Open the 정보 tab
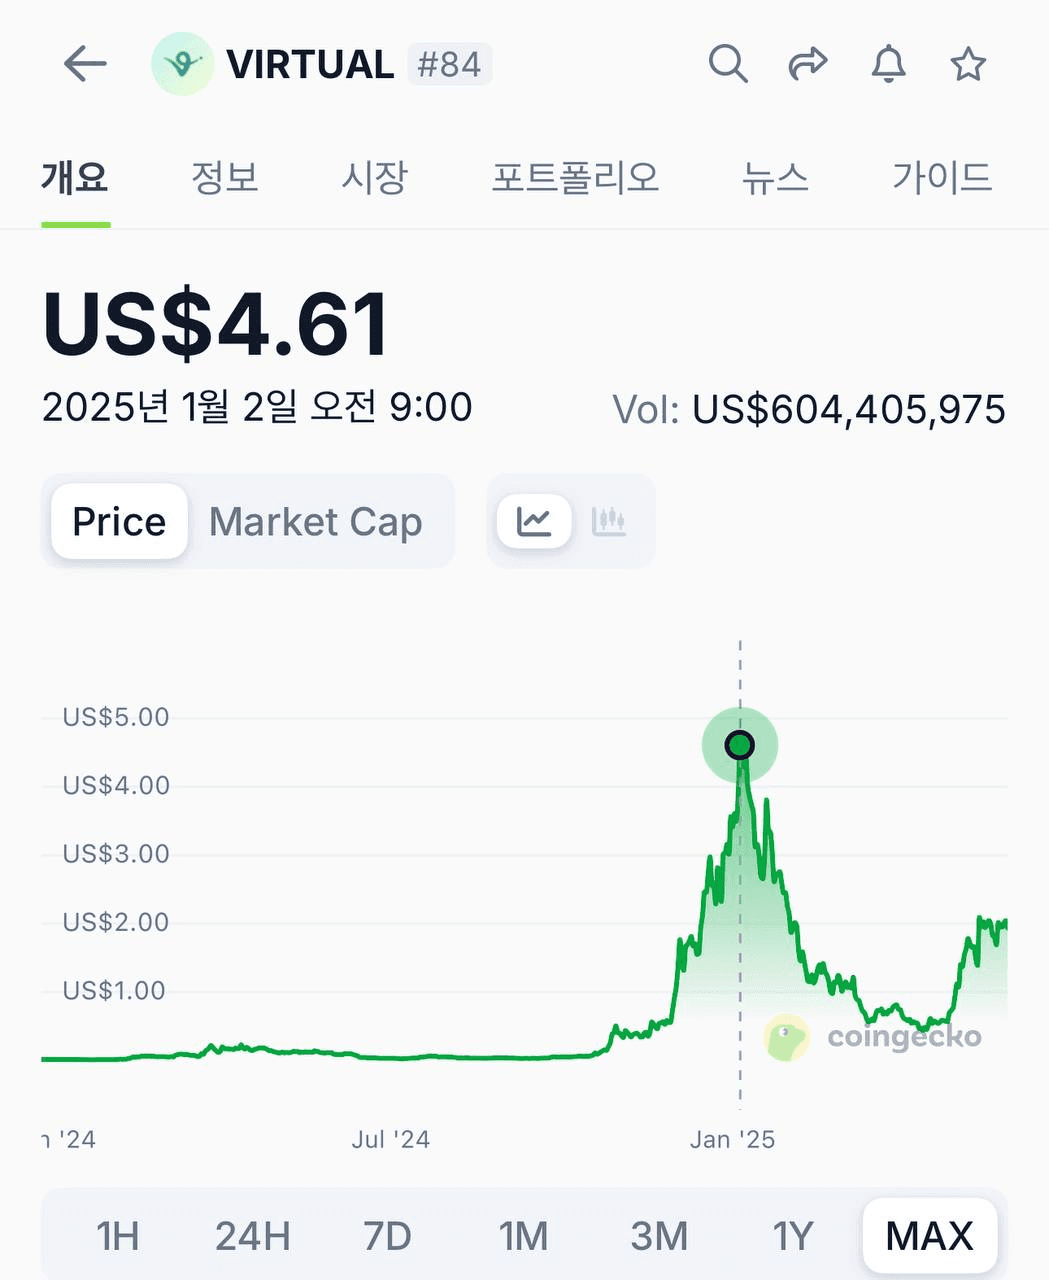 225,177
